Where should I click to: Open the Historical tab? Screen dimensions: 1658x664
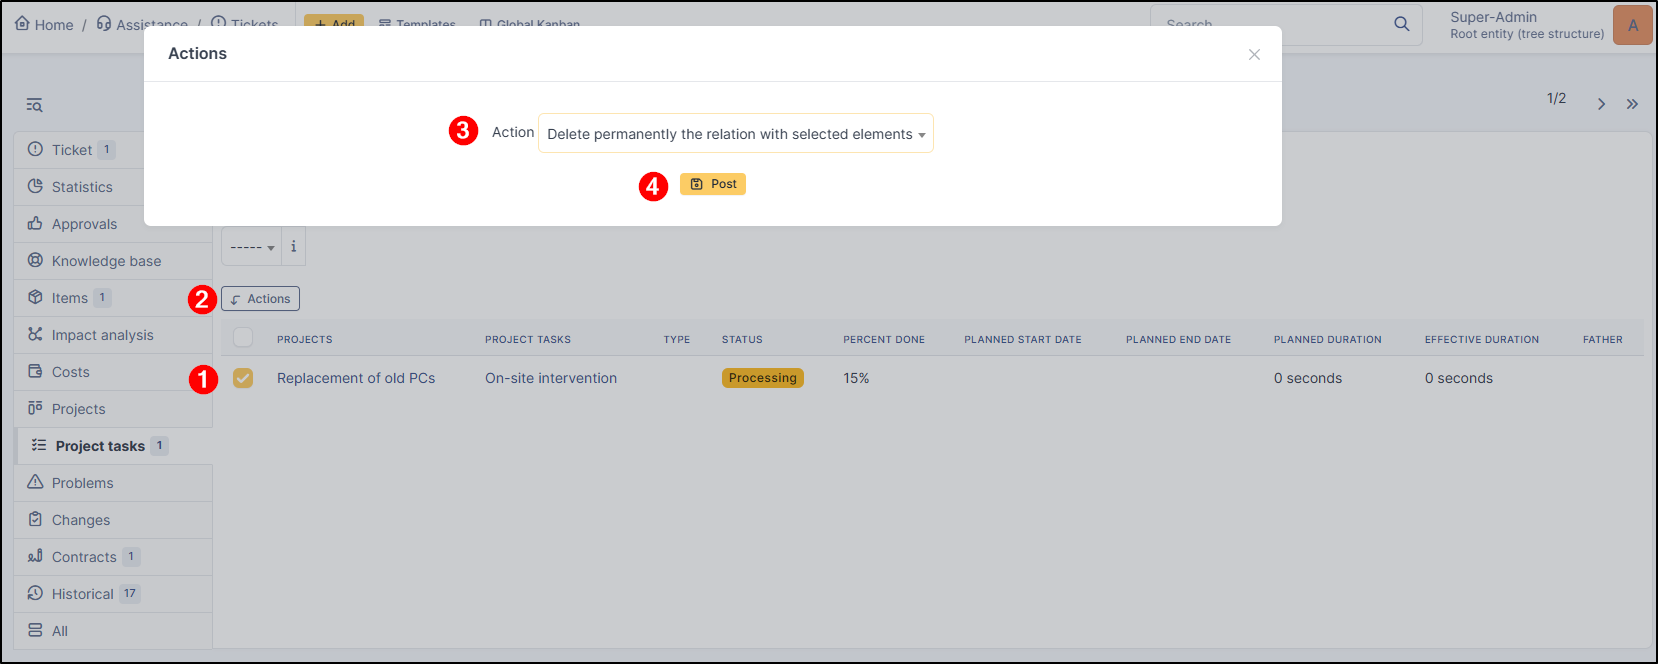point(82,594)
